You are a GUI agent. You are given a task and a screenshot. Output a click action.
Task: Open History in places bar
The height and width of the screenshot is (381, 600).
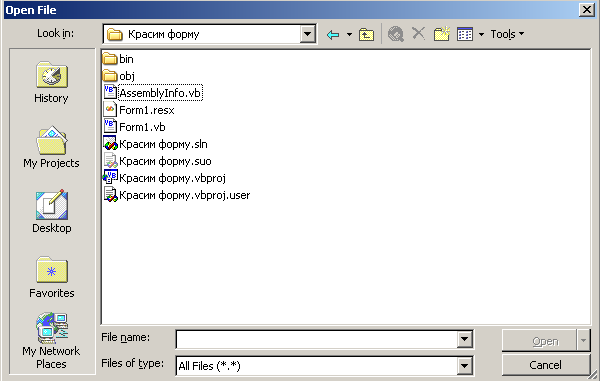[52, 82]
